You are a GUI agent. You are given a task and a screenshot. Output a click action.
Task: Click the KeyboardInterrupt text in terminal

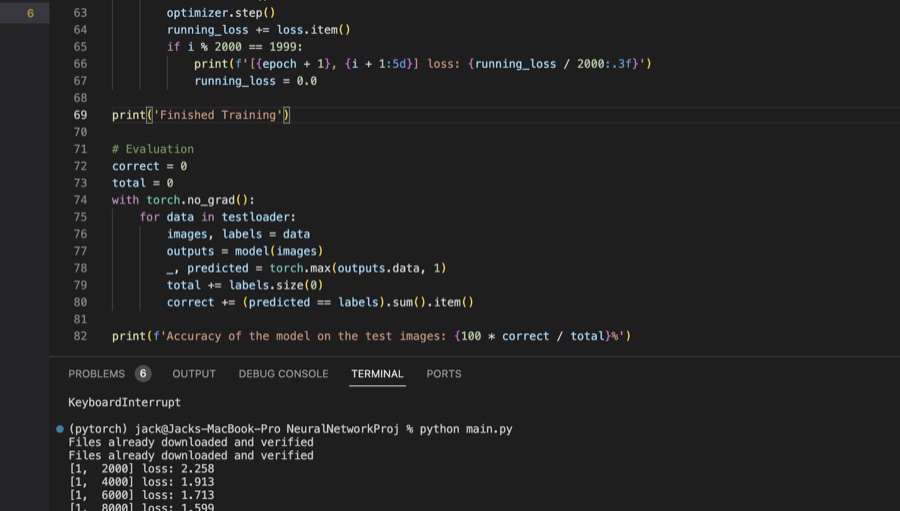tap(125, 402)
